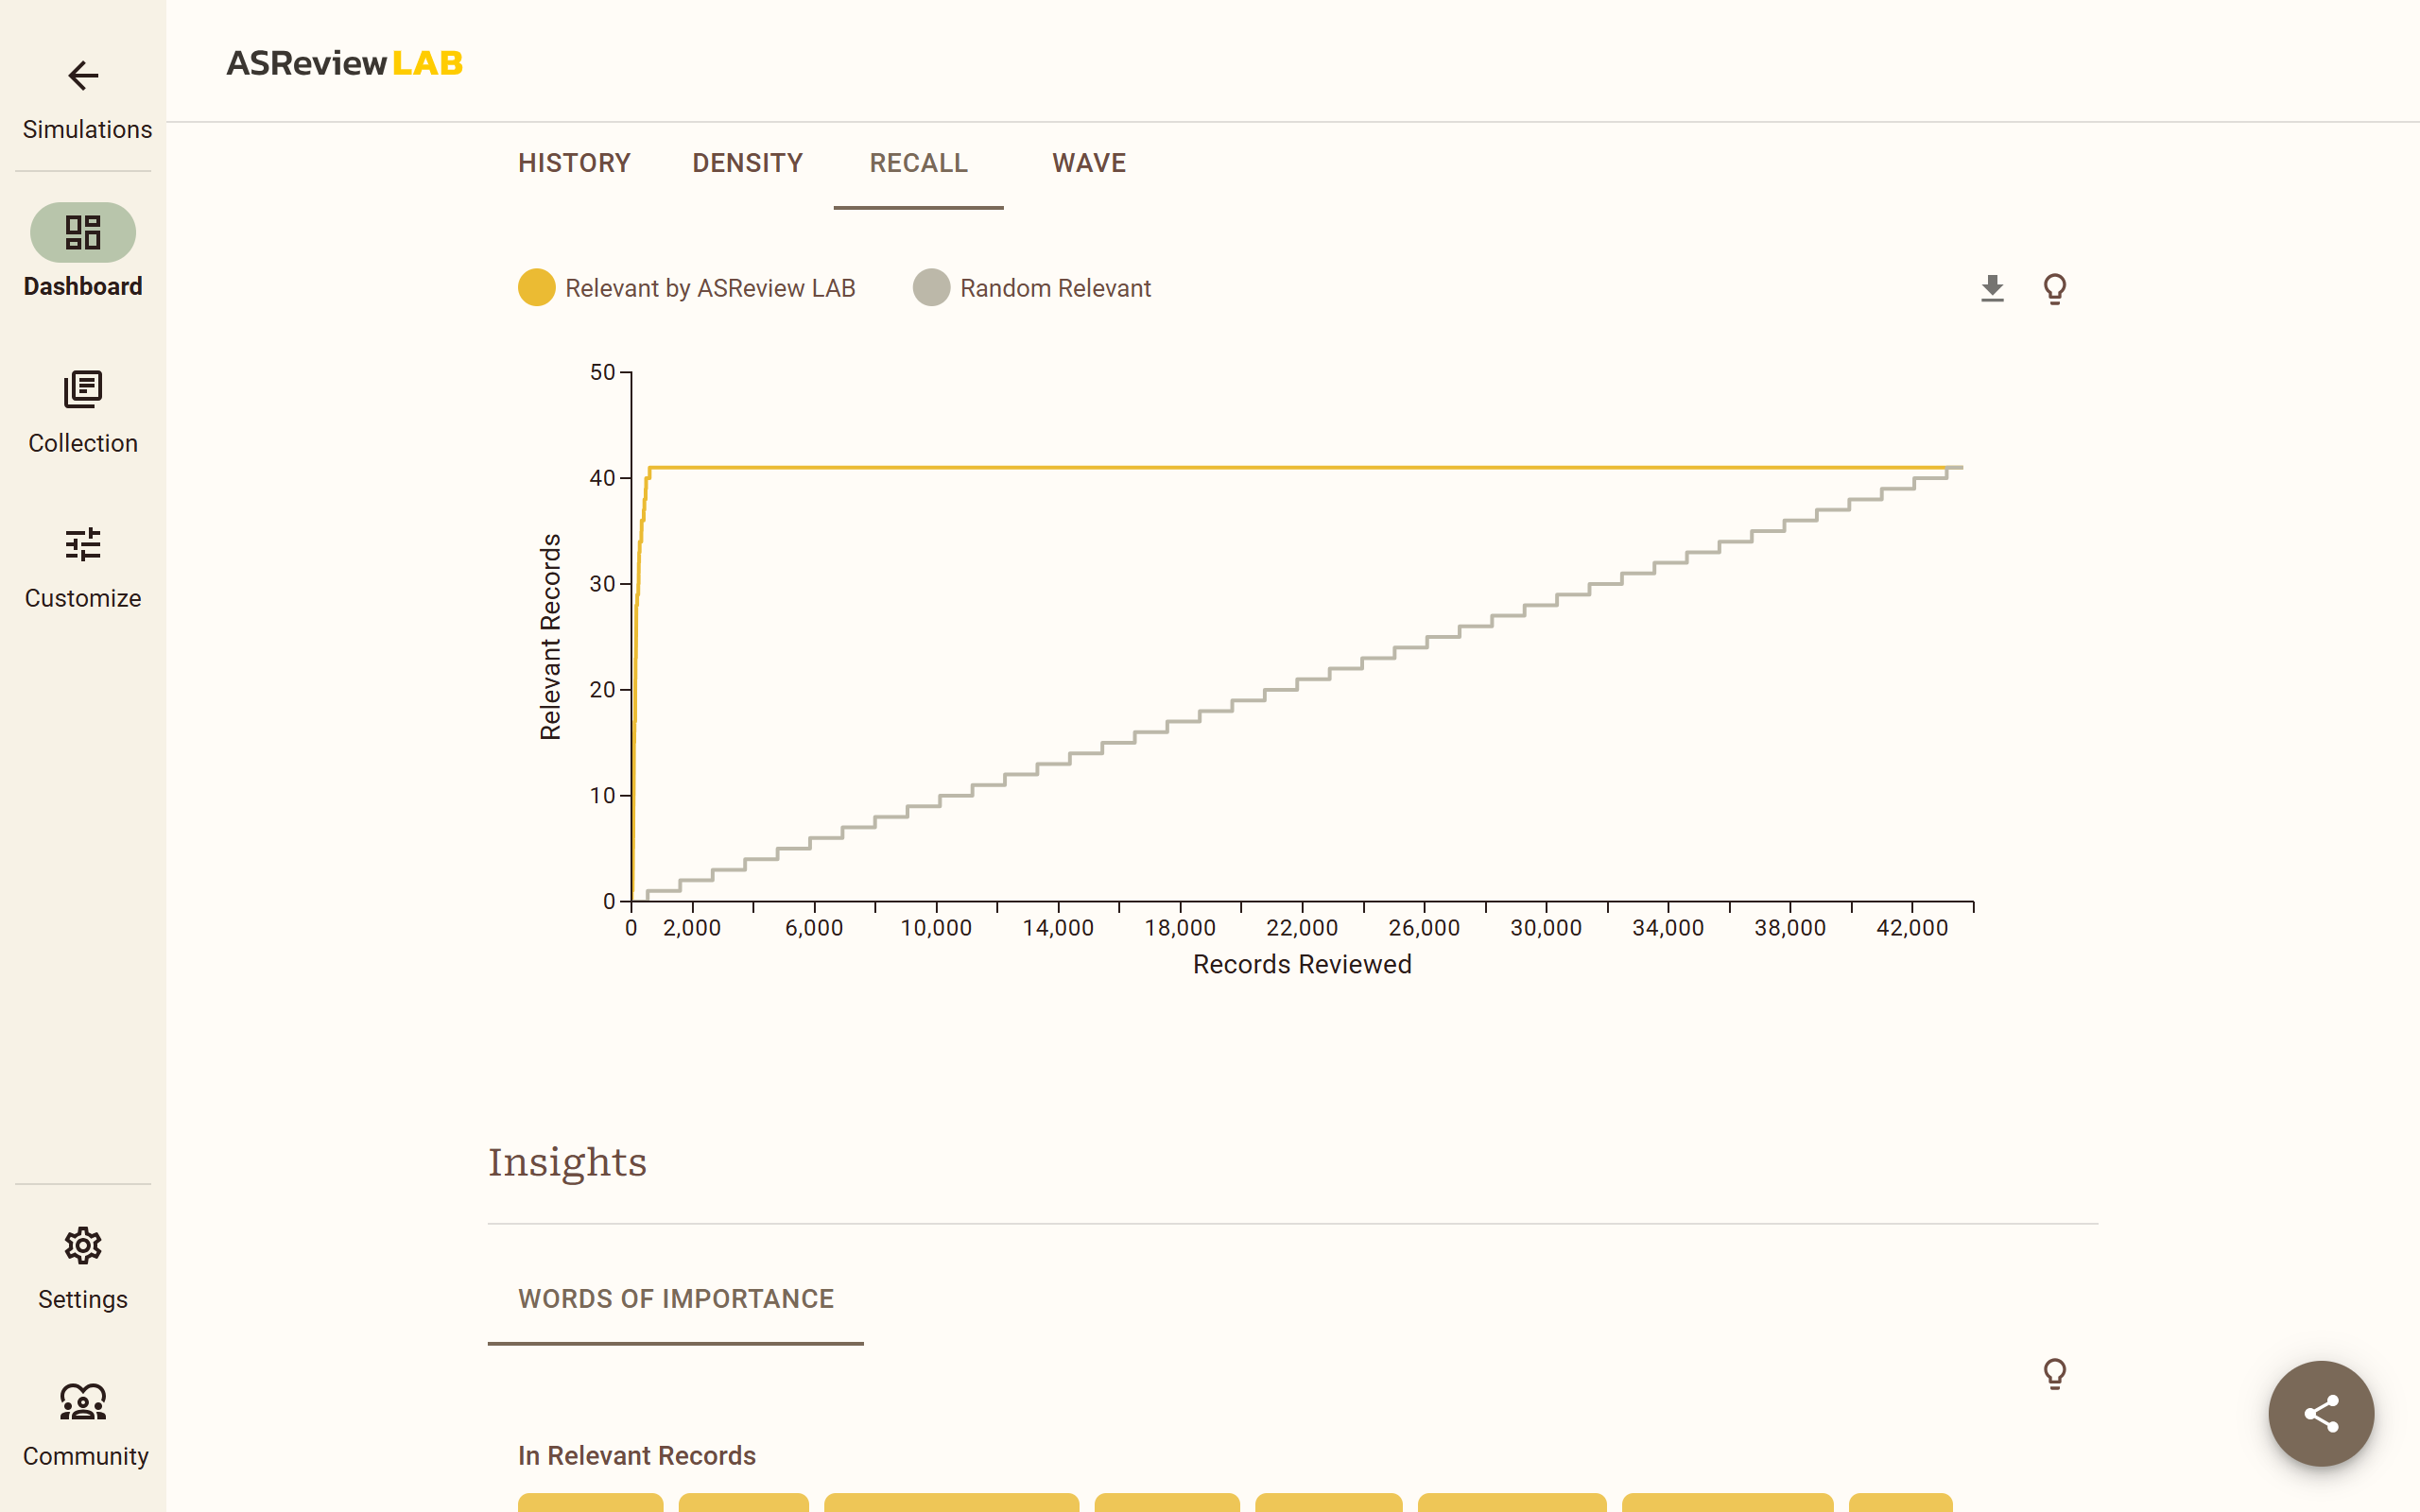This screenshot has width=2420, height=1512.
Task: Toggle the Random Relevant legend series
Action: coord(1032,288)
